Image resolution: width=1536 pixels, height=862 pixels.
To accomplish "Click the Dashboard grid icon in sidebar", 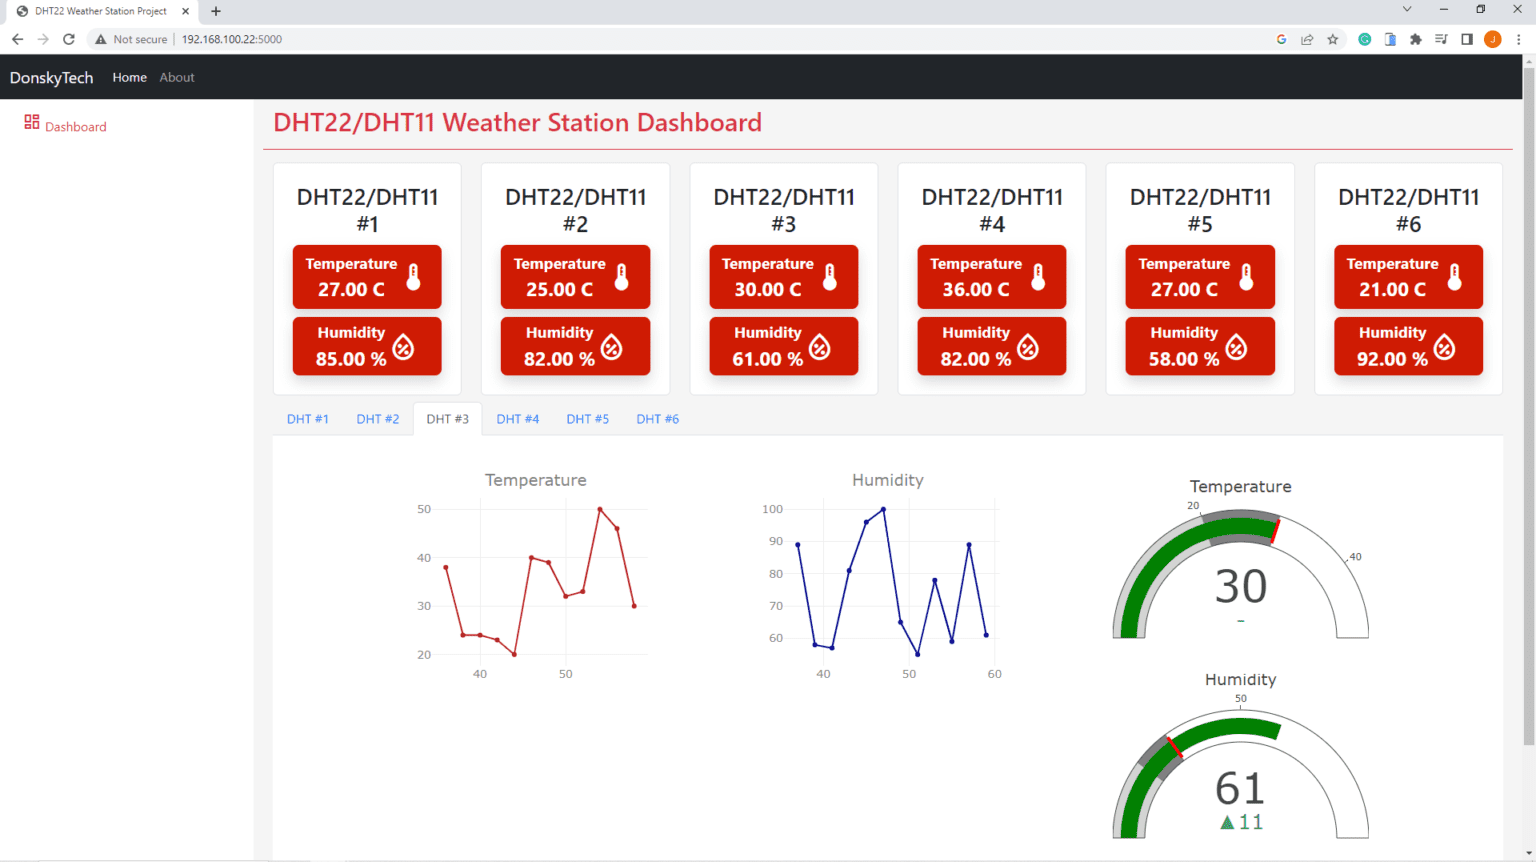I will (32, 122).
